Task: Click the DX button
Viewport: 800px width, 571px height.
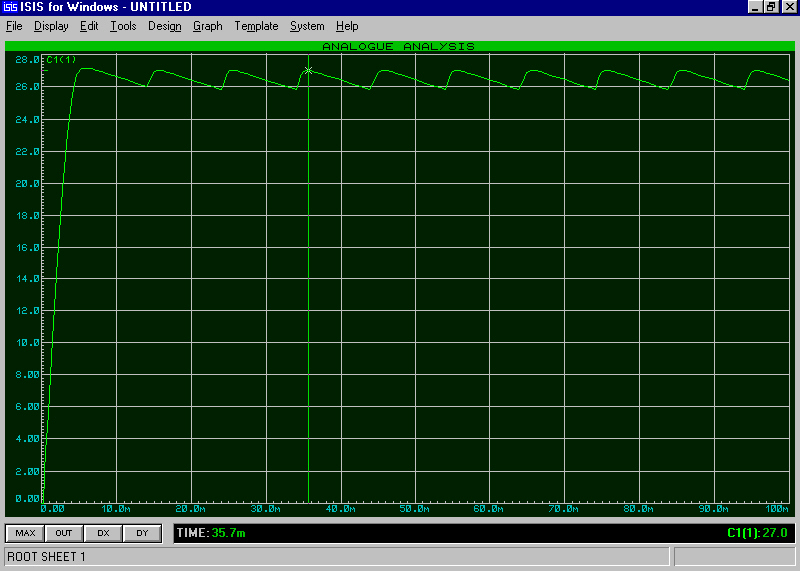Action: (x=103, y=533)
